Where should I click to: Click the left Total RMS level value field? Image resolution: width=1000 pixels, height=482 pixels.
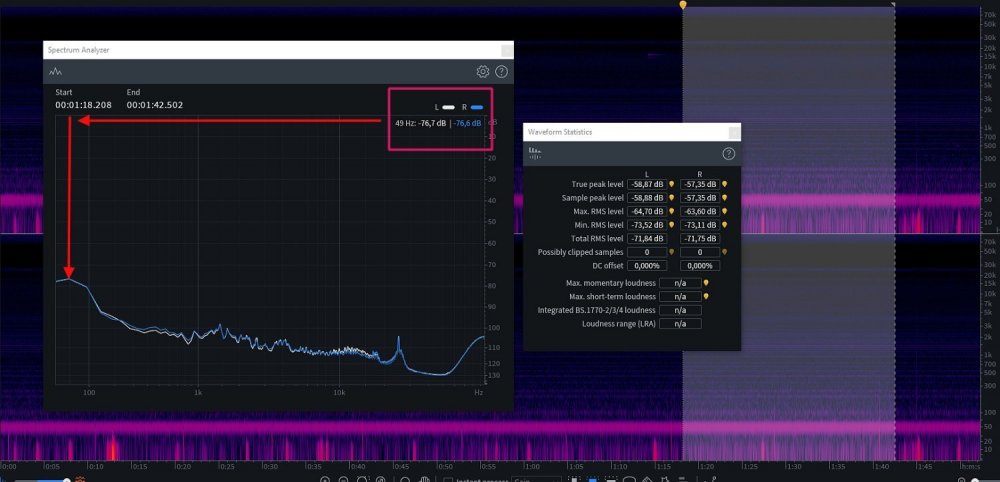click(x=645, y=239)
